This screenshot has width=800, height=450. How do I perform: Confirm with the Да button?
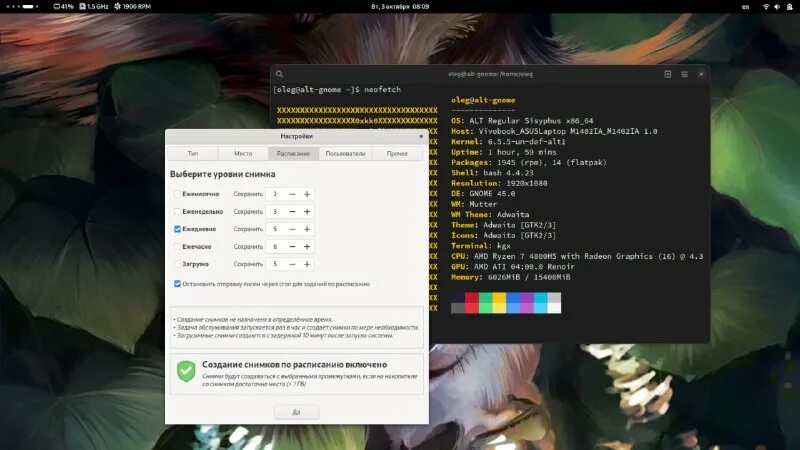pos(296,412)
